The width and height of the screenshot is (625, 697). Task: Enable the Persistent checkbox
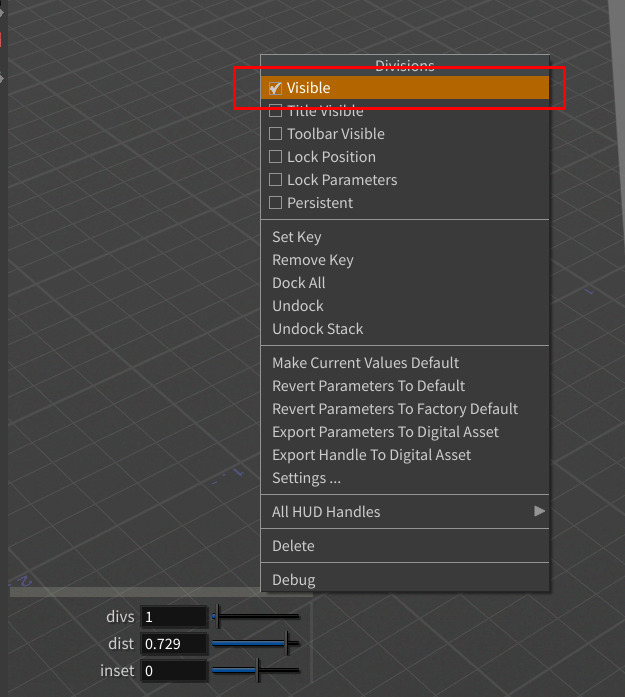[275, 203]
